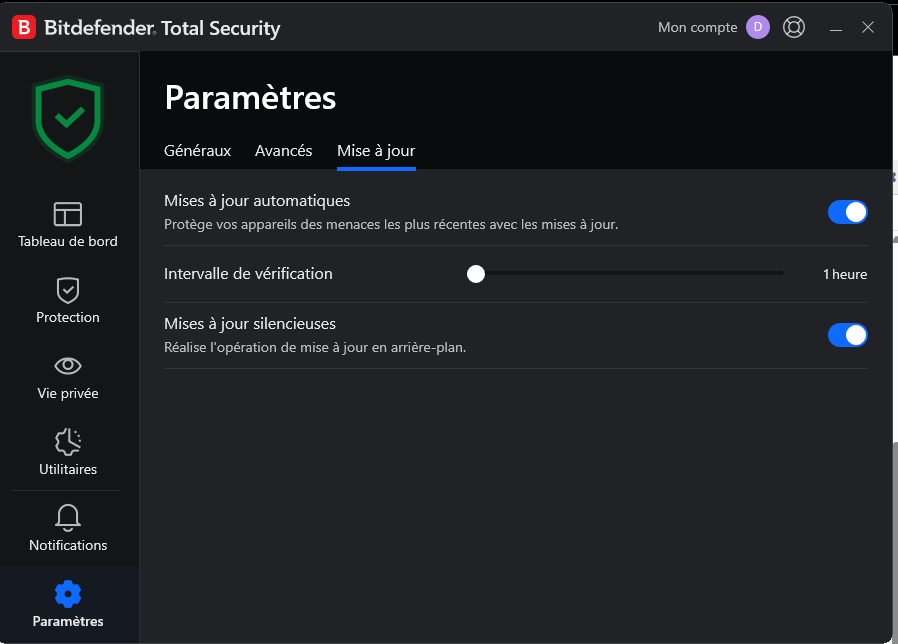Select the Mise à jour tab
The image size is (898, 644).
click(376, 151)
